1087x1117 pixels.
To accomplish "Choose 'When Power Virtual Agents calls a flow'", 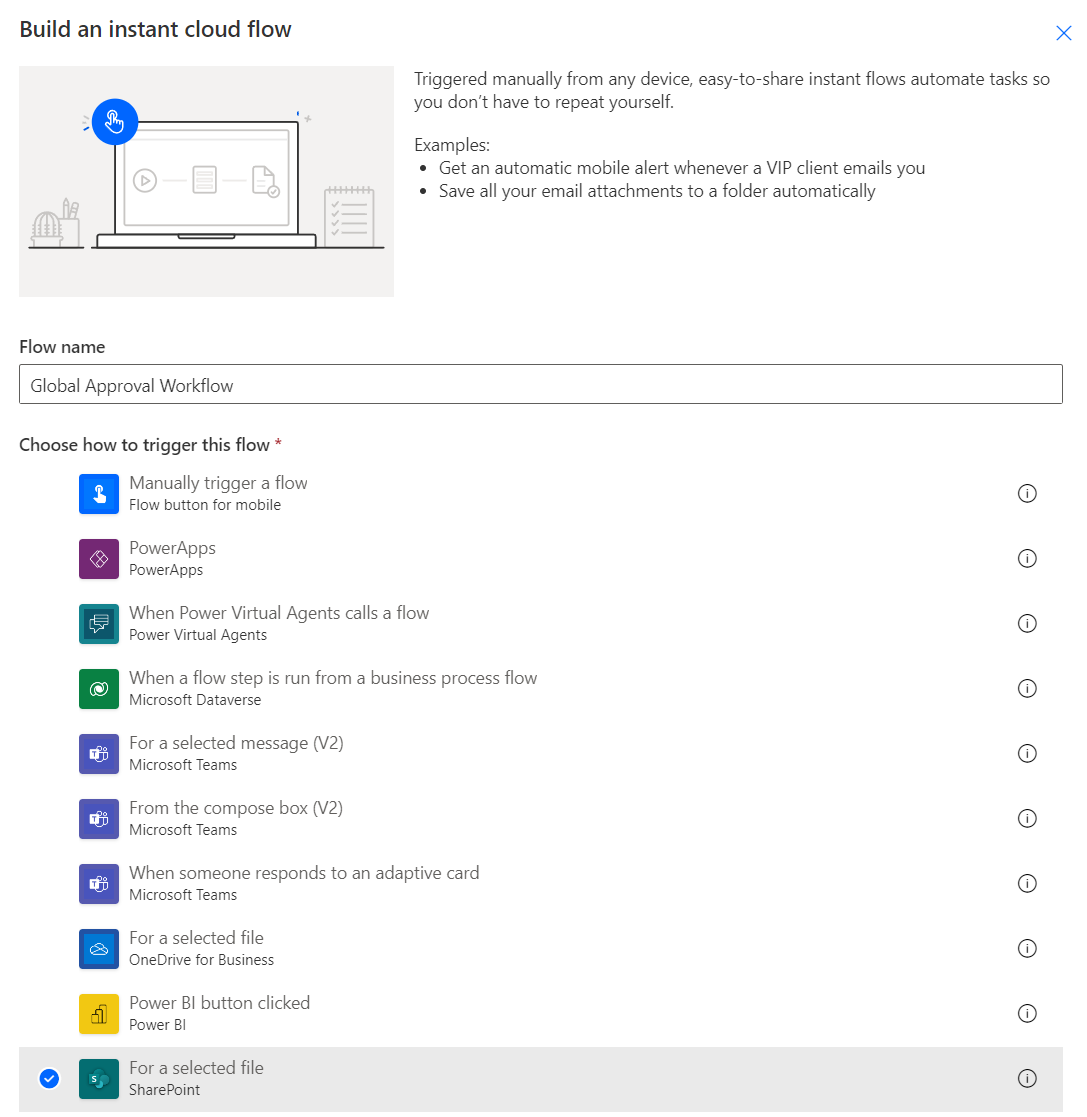I will pyautogui.click(x=279, y=613).
